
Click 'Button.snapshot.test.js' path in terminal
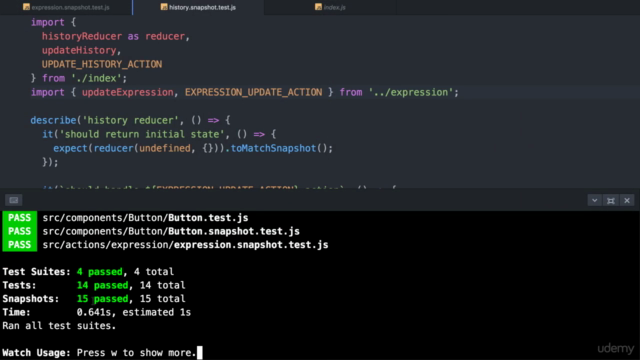[x=234, y=231]
